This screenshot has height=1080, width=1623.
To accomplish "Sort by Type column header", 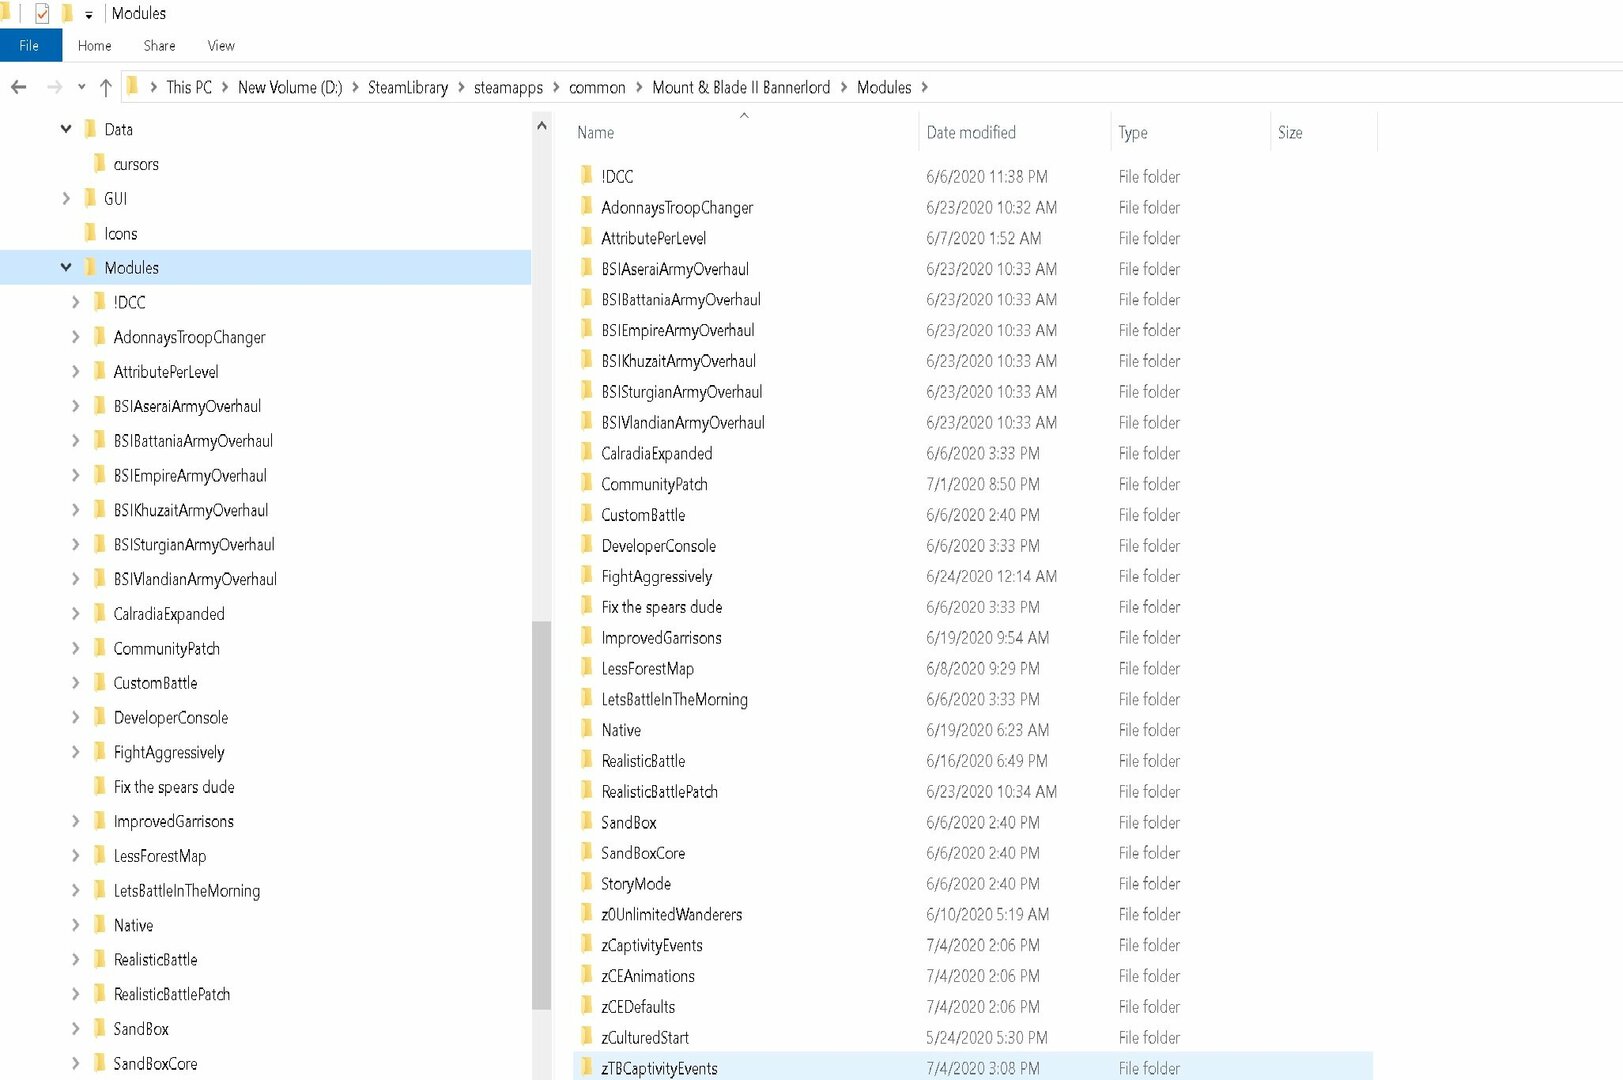I will point(1133,132).
